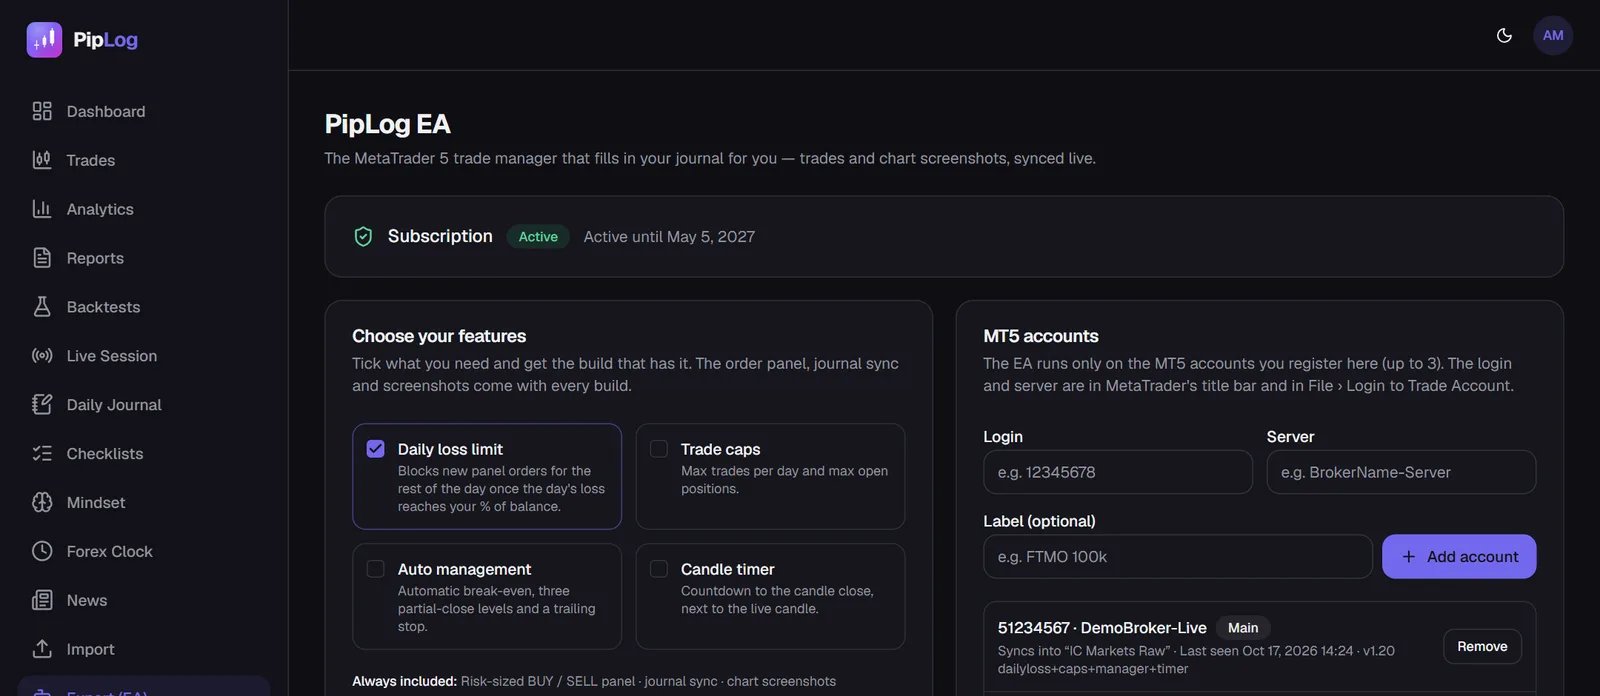Screen dimensions: 1600x696
Task: Toggle dark mode with moon icon
Action: pos(1504,36)
